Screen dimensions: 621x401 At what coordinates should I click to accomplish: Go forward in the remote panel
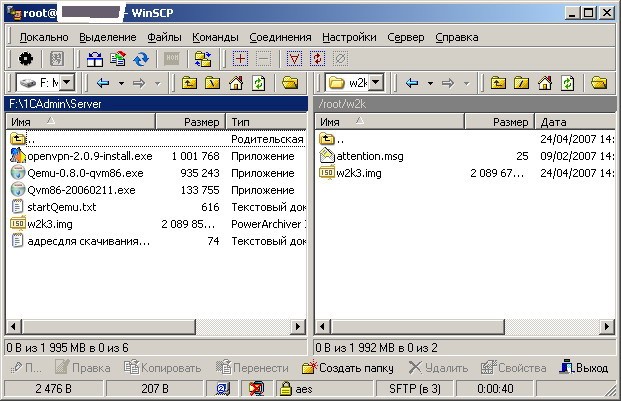point(448,83)
